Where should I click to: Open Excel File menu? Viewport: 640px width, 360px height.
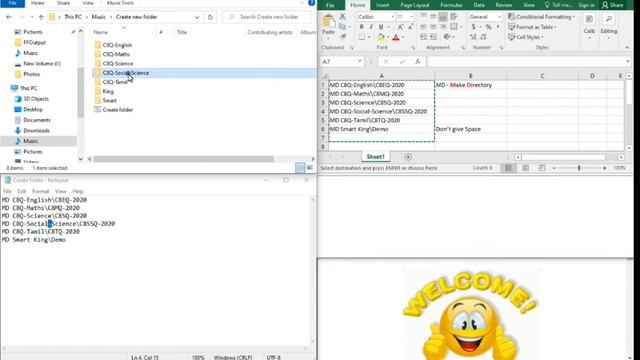(330, 5)
